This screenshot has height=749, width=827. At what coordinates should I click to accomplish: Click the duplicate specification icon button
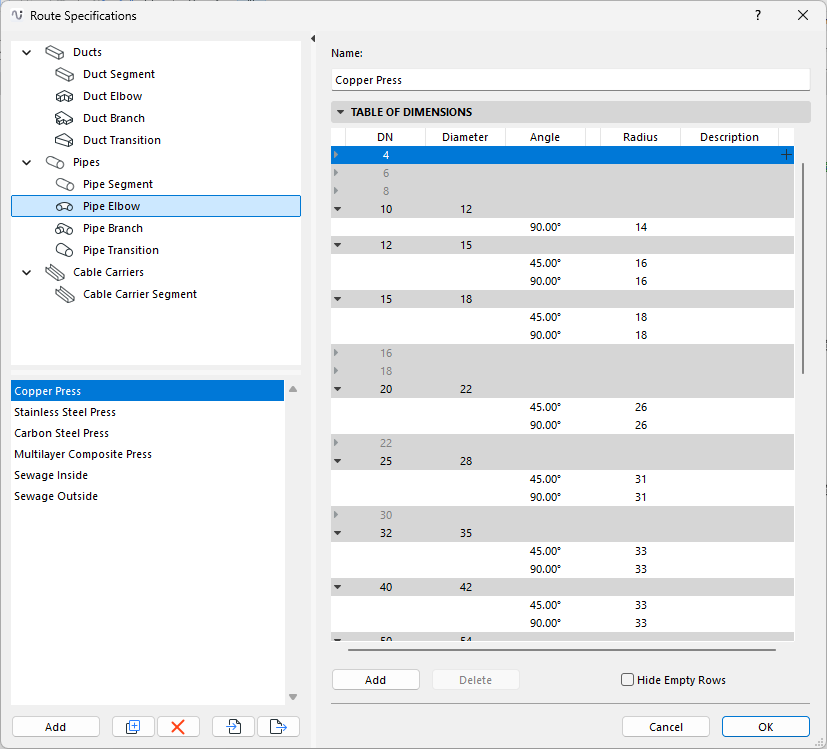pyautogui.click(x=133, y=727)
